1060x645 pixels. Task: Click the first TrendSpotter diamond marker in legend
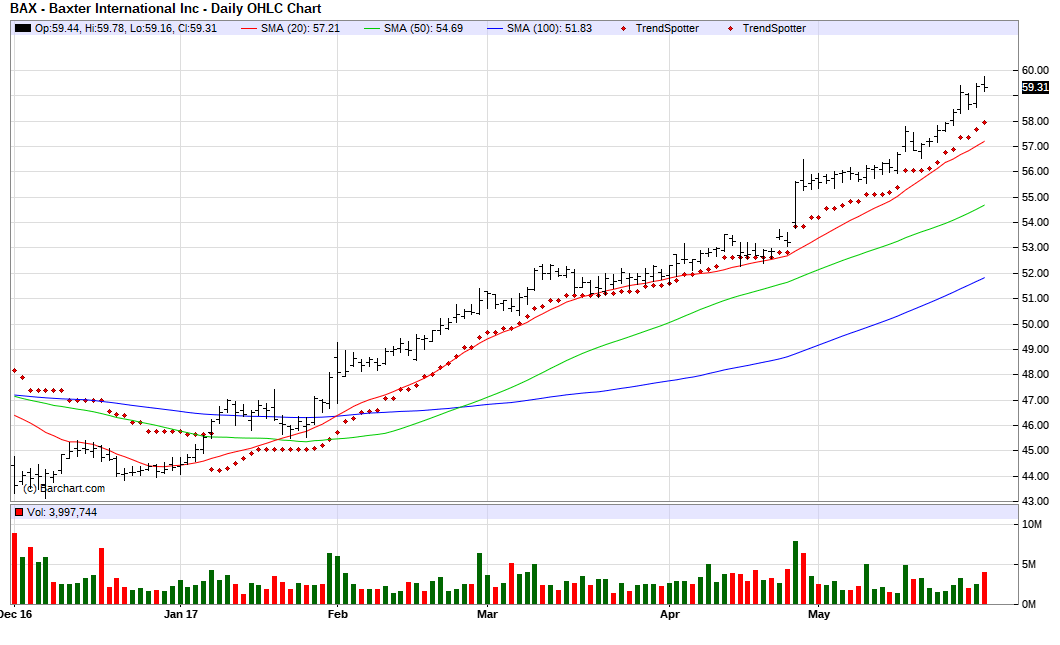(623, 28)
